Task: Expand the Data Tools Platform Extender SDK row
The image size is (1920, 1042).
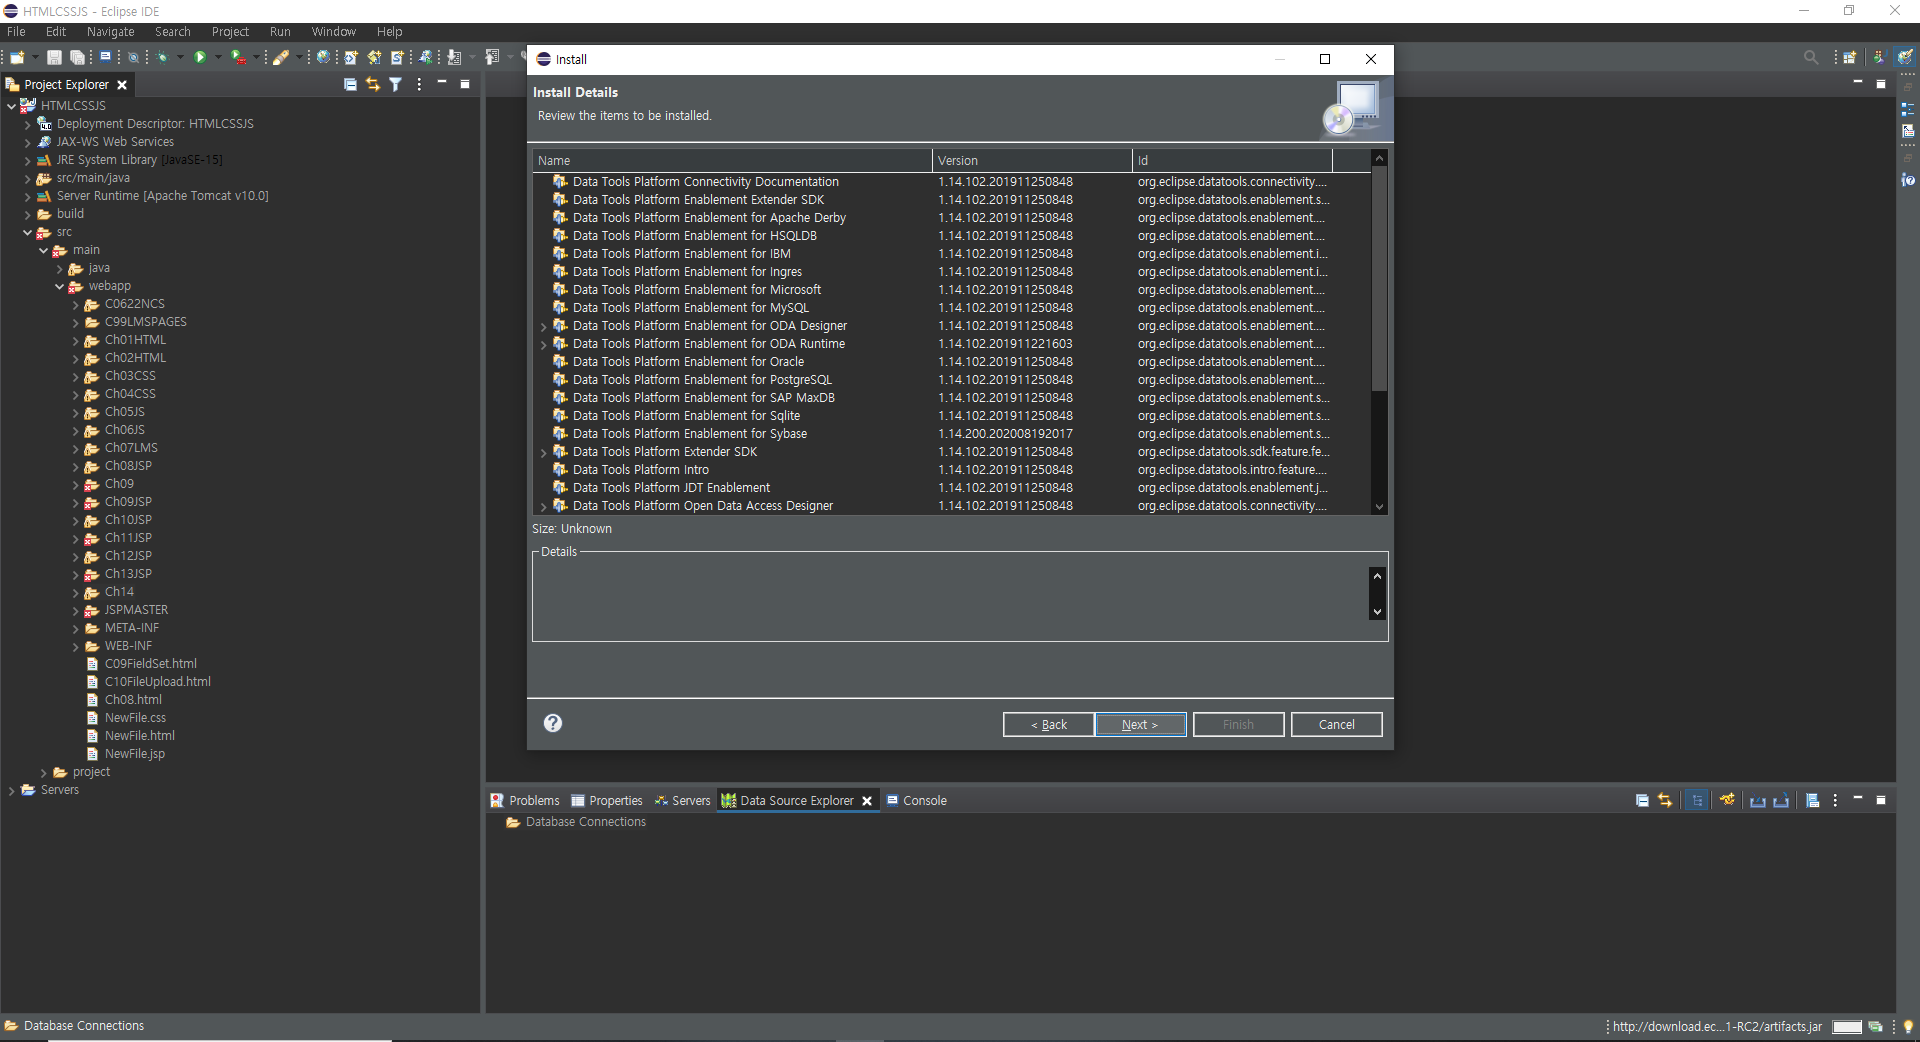Action: [543, 452]
